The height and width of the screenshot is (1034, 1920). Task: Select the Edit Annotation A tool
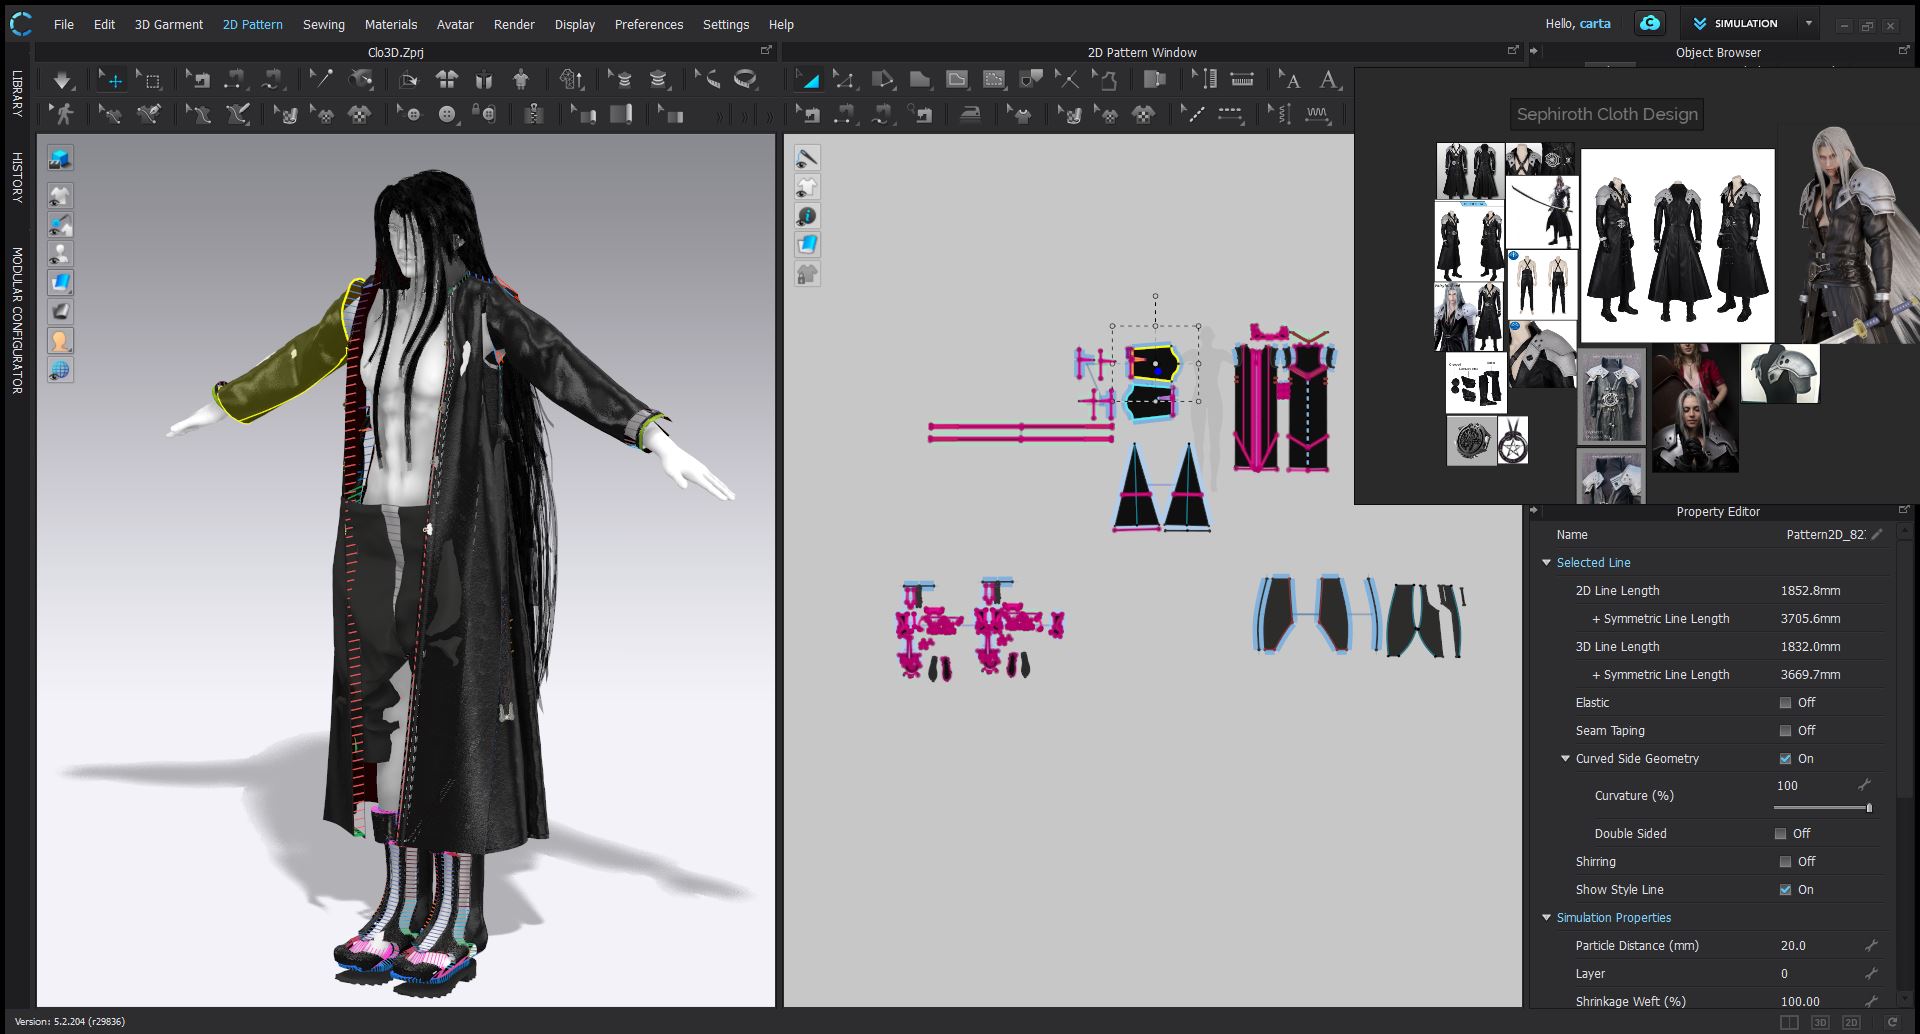click(x=1290, y=80)
